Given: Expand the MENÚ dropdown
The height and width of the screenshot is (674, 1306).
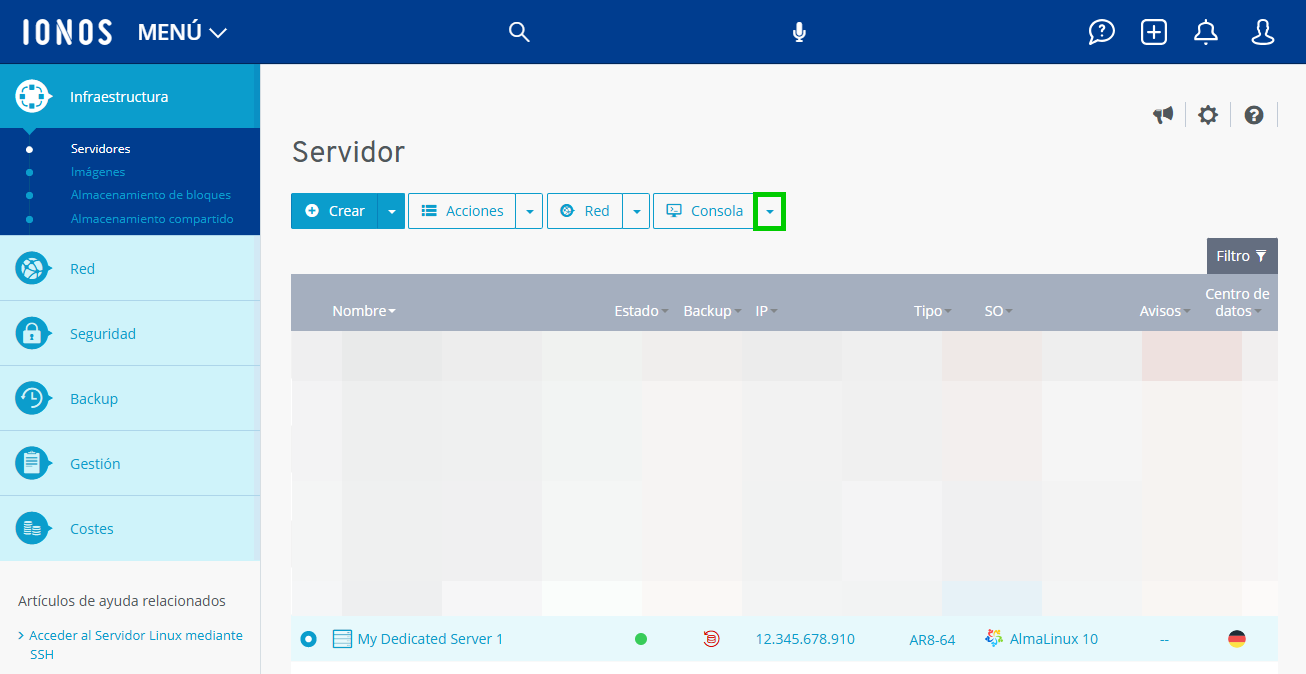Looking at the screenshot, I should [x=182, y=31].
